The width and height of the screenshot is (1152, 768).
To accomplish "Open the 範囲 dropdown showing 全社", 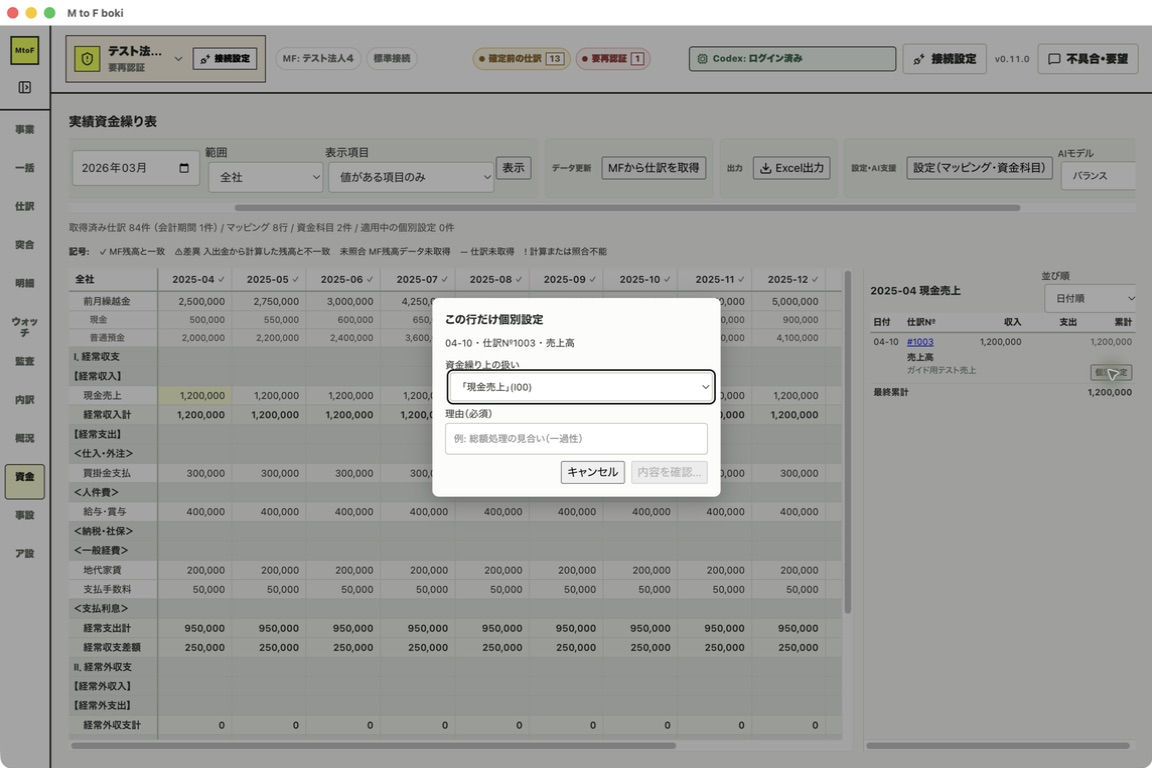I will coord(265,177).
